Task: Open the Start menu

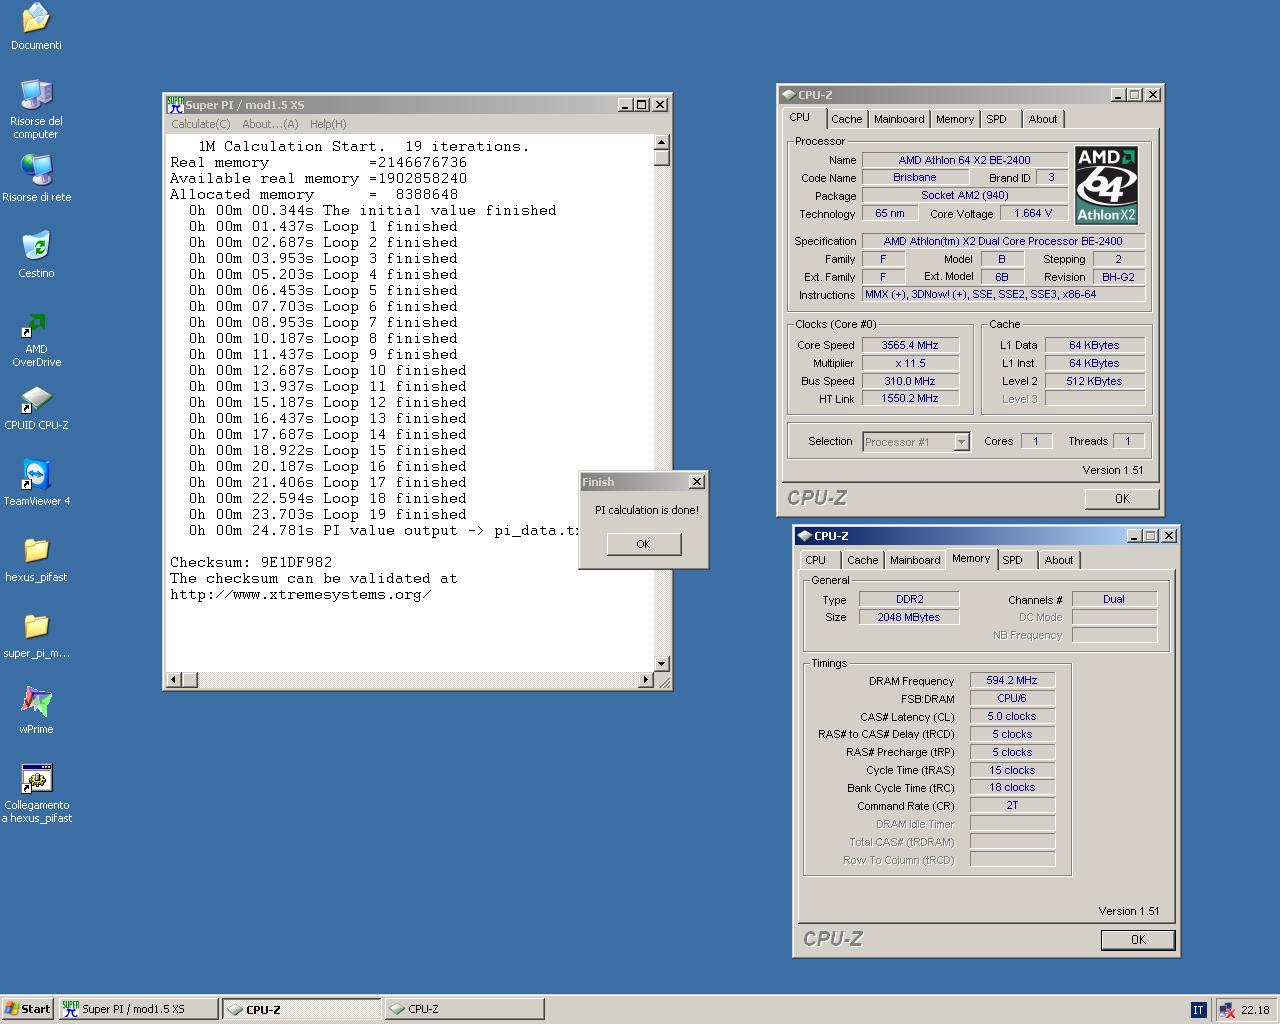Action: click(x=28, y=1009)
